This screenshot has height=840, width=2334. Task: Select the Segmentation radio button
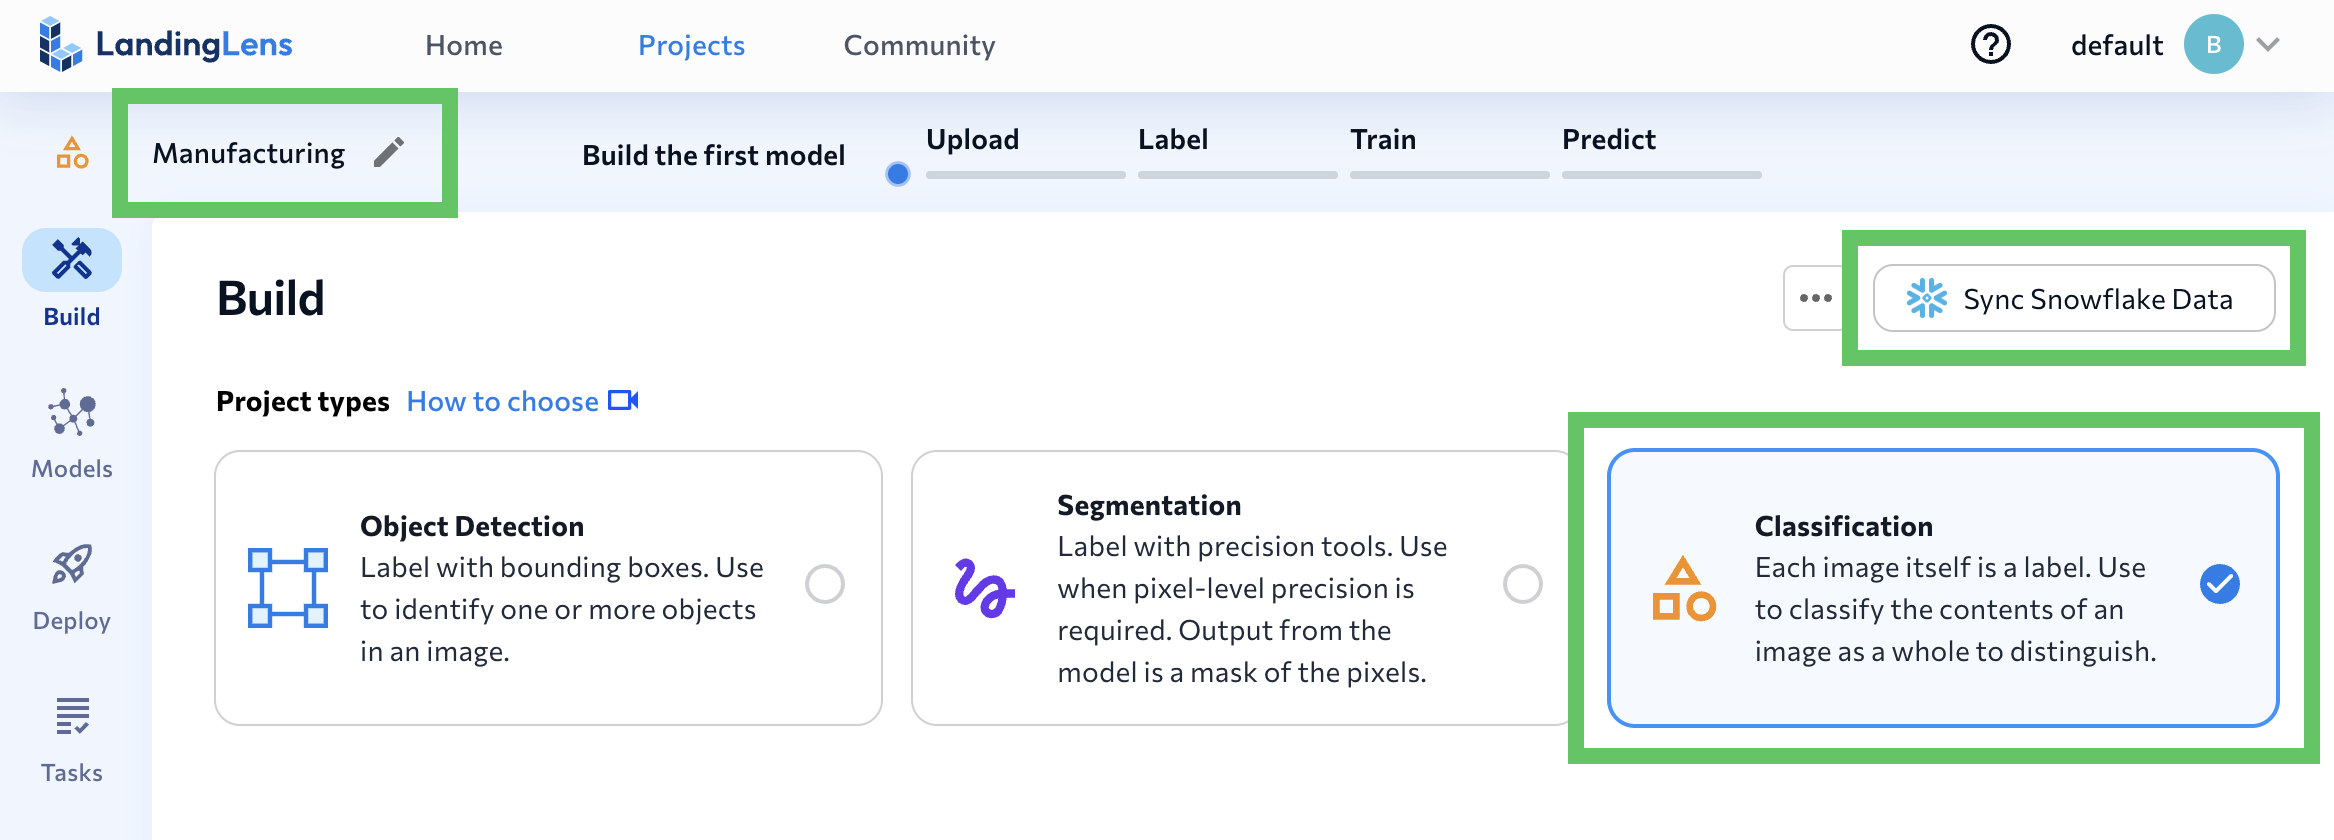coord(1522,584)
